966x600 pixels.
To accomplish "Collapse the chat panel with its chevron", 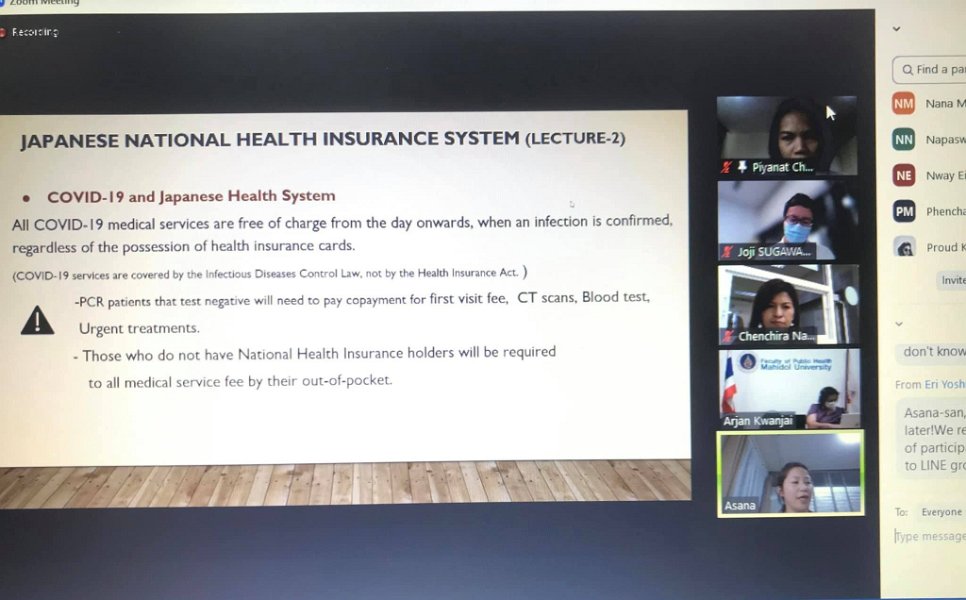I will (899, 324).
